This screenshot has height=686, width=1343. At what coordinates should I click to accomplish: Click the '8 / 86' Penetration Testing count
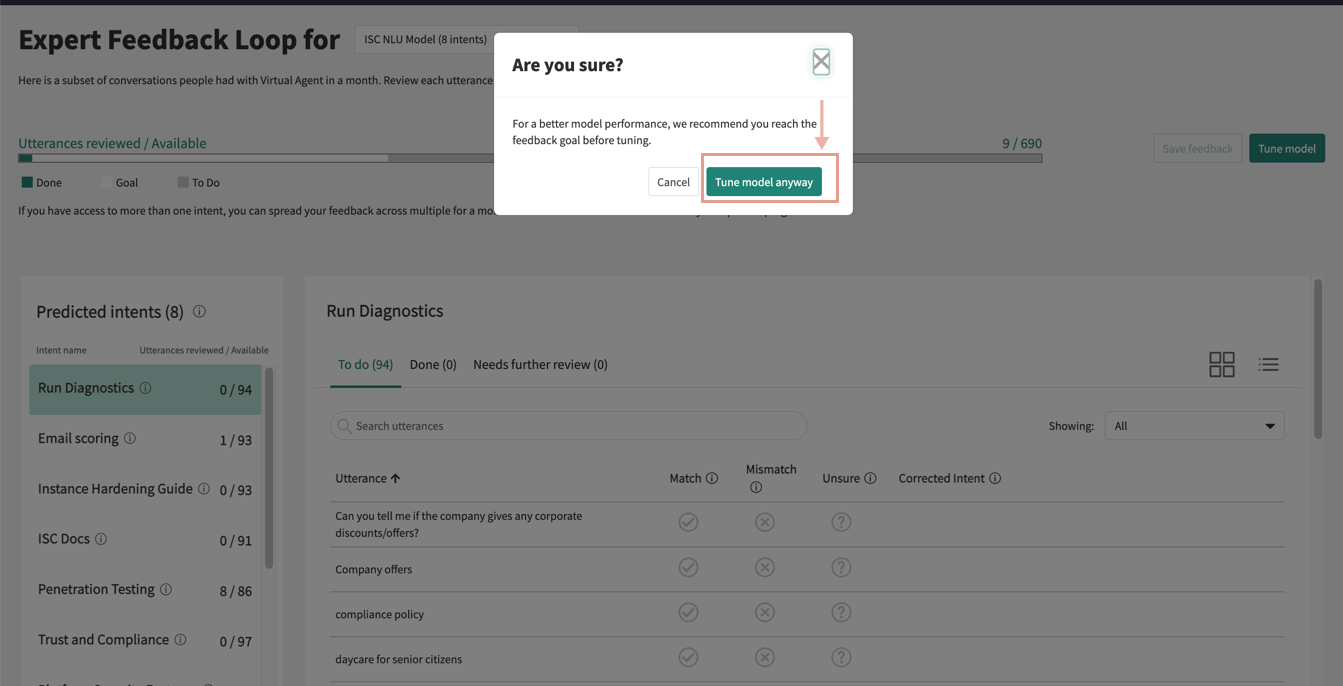pos(235,591)
